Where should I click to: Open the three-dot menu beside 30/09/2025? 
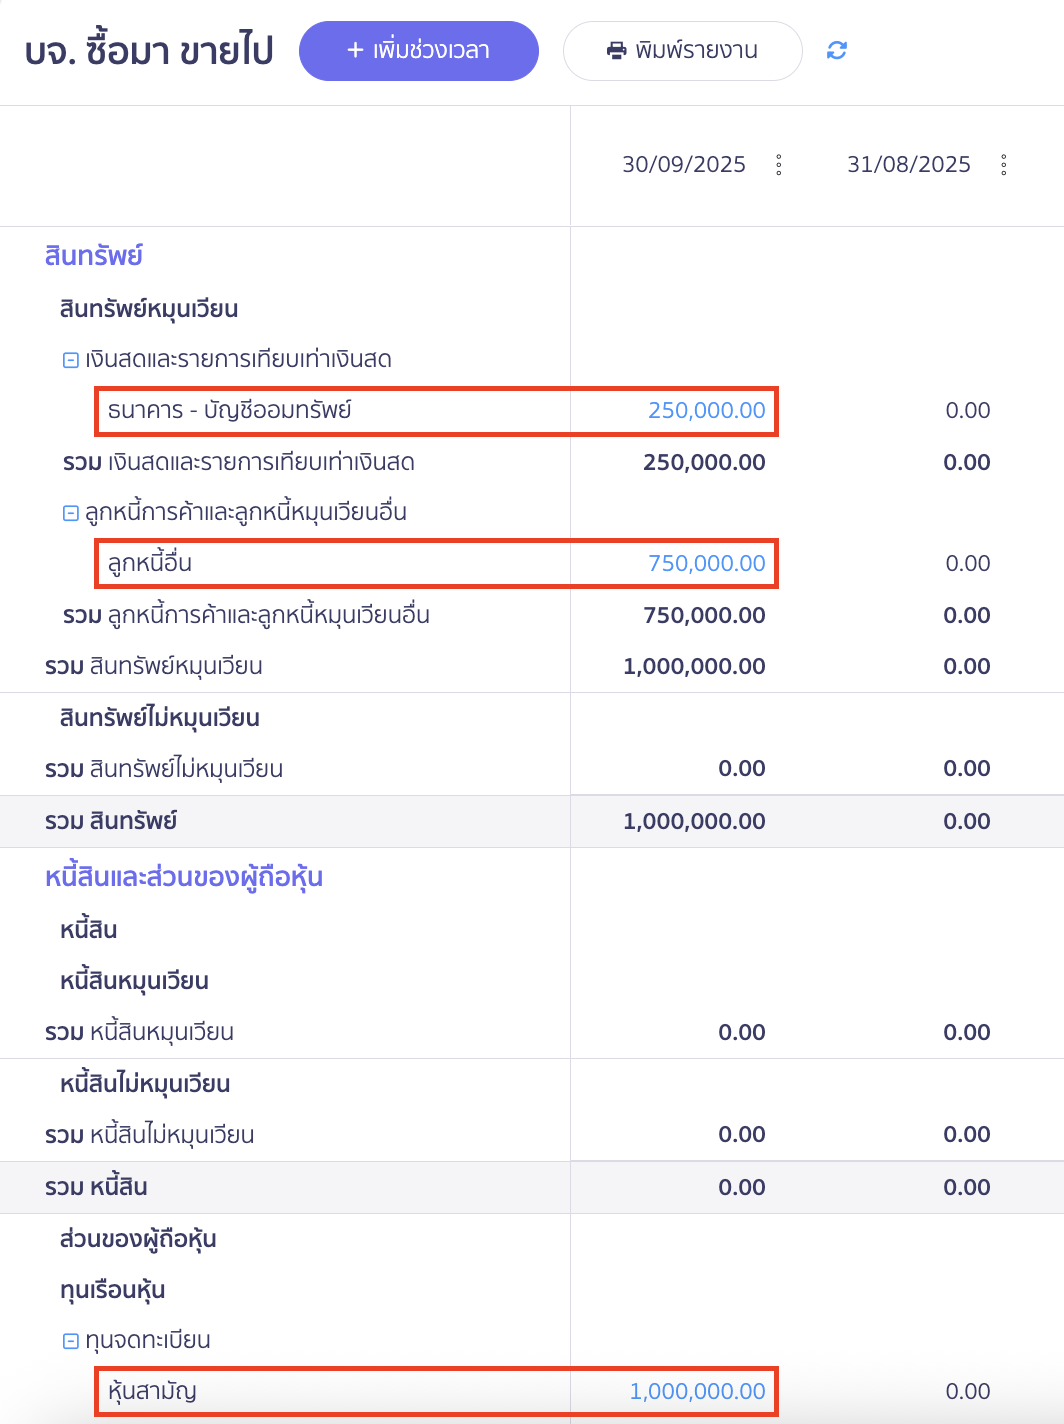[779, 166]
